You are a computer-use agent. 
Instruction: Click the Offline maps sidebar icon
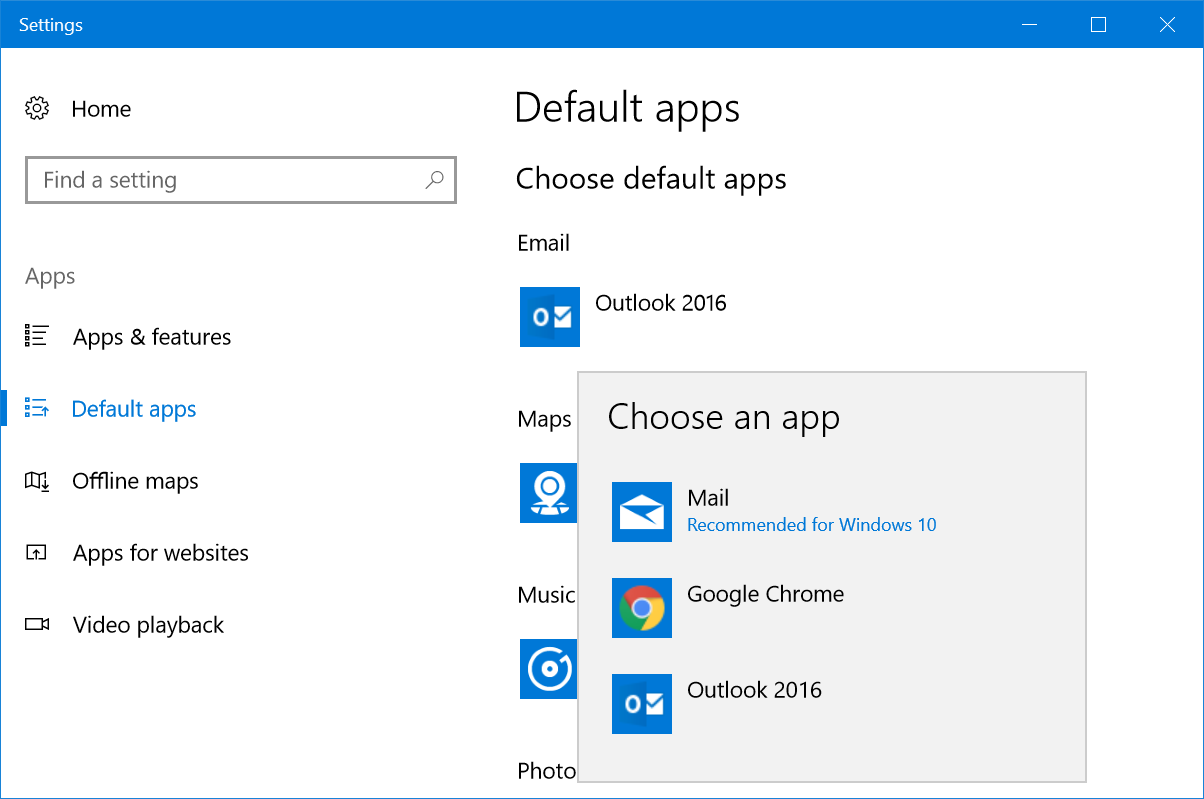tap(37, 481)
